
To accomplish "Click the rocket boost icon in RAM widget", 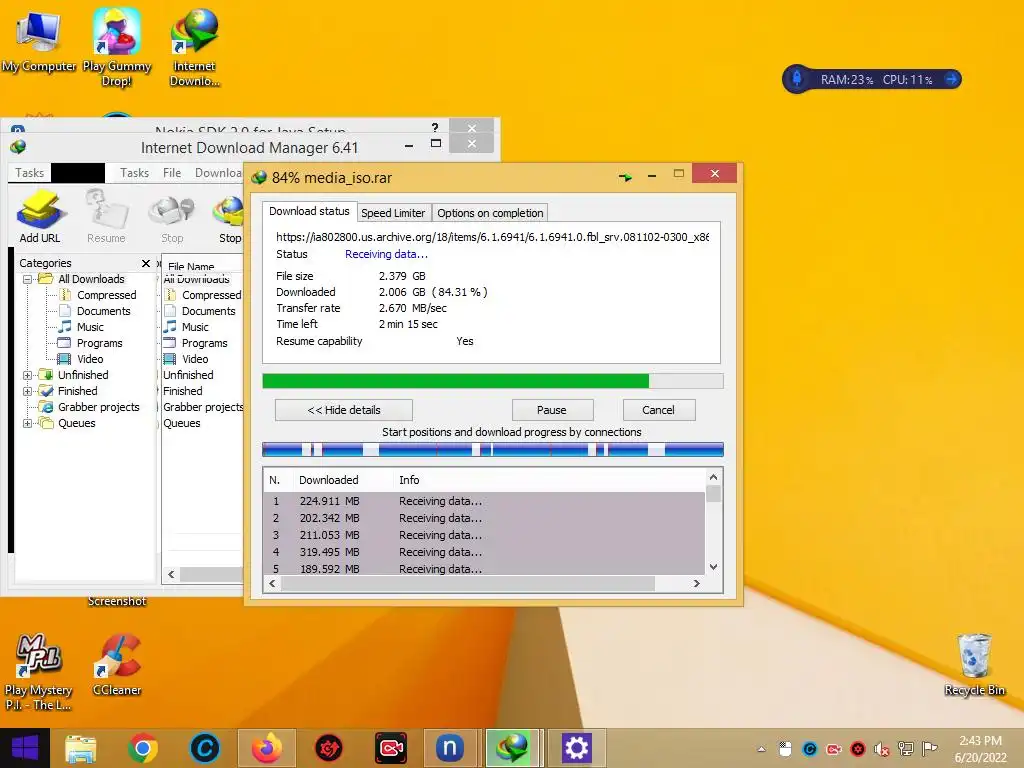I will (x=797, y=79).
